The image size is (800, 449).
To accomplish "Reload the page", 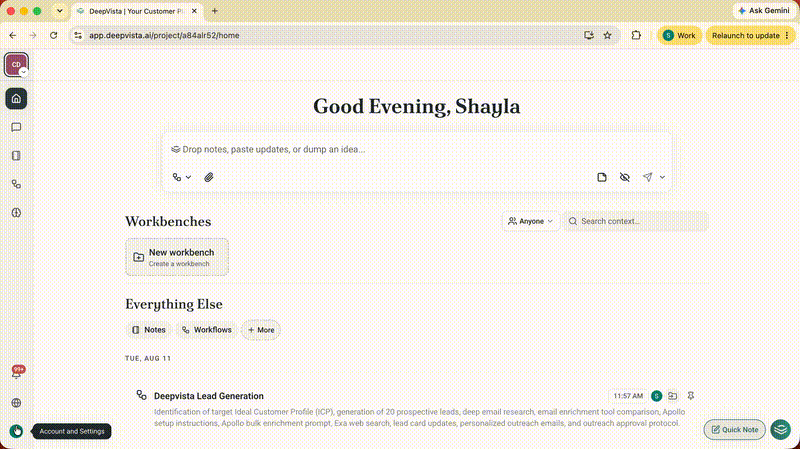I will click(54, 35).
